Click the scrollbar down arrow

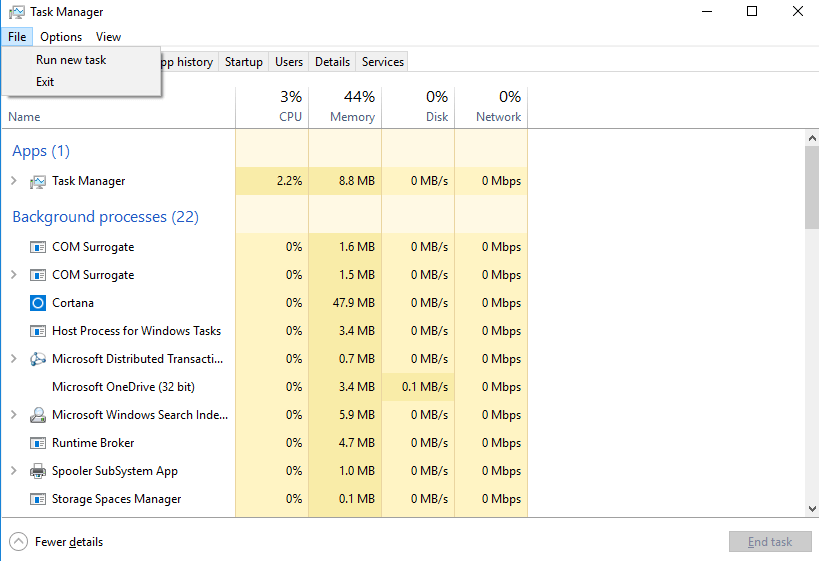tap(812, 509)
